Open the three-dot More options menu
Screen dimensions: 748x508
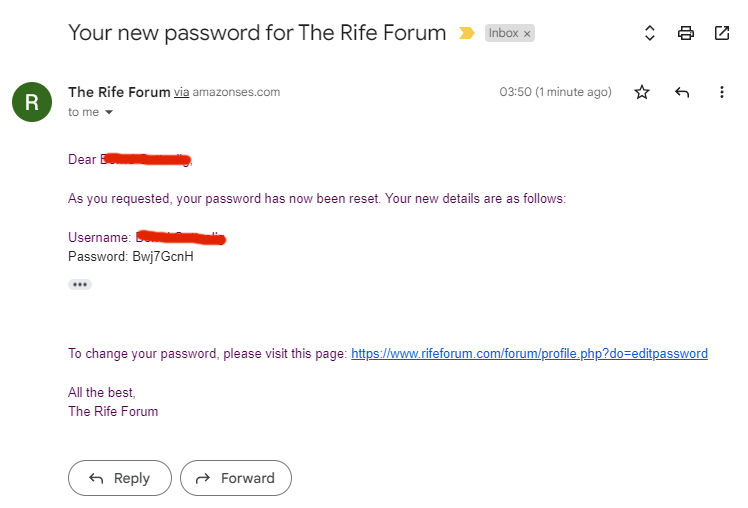(722, 92)
